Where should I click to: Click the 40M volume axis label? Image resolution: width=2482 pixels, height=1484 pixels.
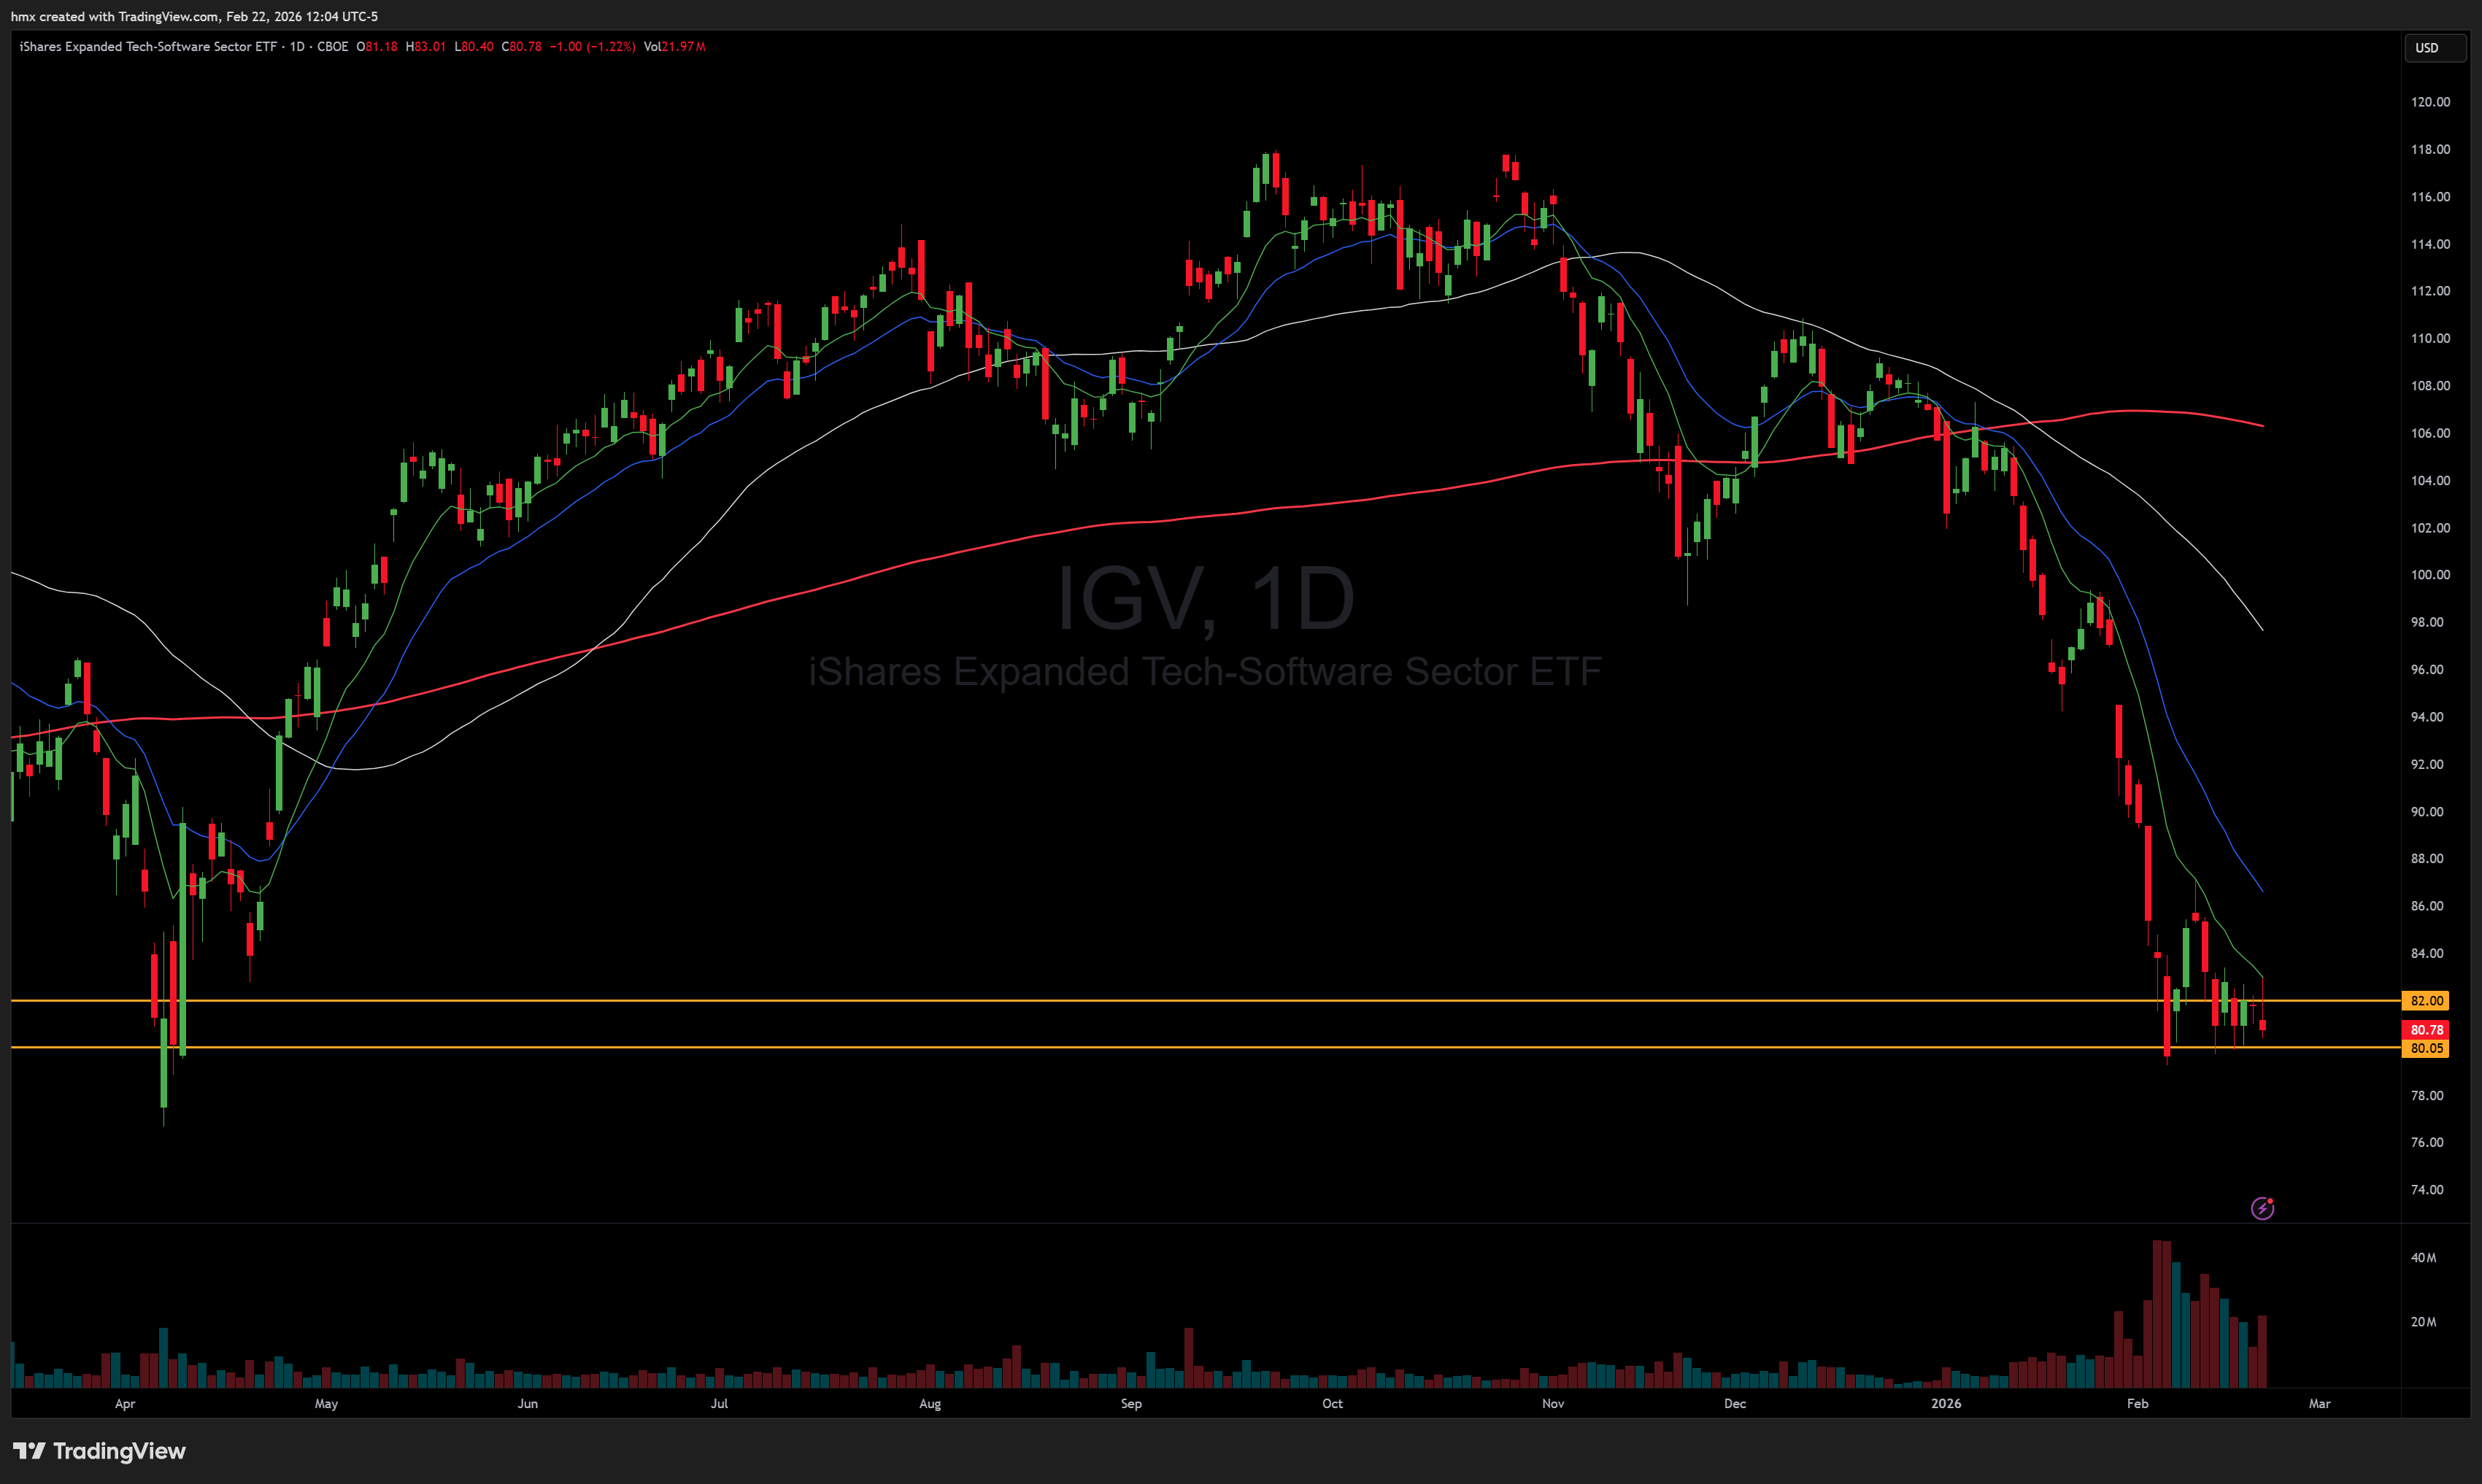click(x=2423, y=1257)
